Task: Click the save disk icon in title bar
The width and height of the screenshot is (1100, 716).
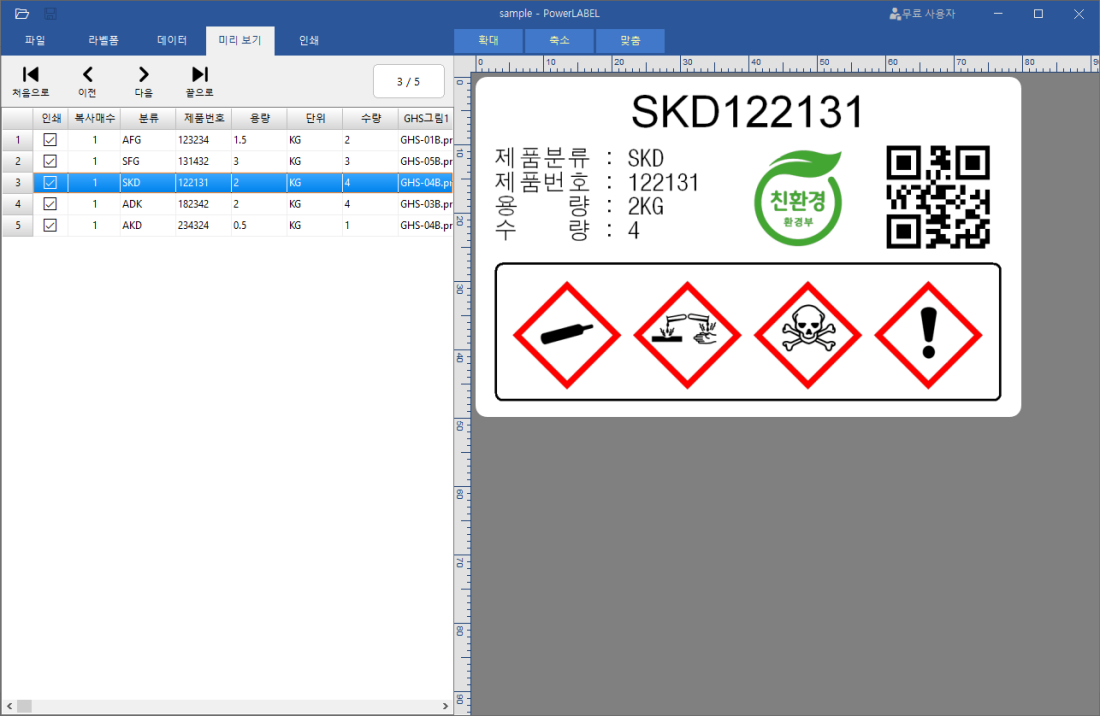Action: pos(50,13)
